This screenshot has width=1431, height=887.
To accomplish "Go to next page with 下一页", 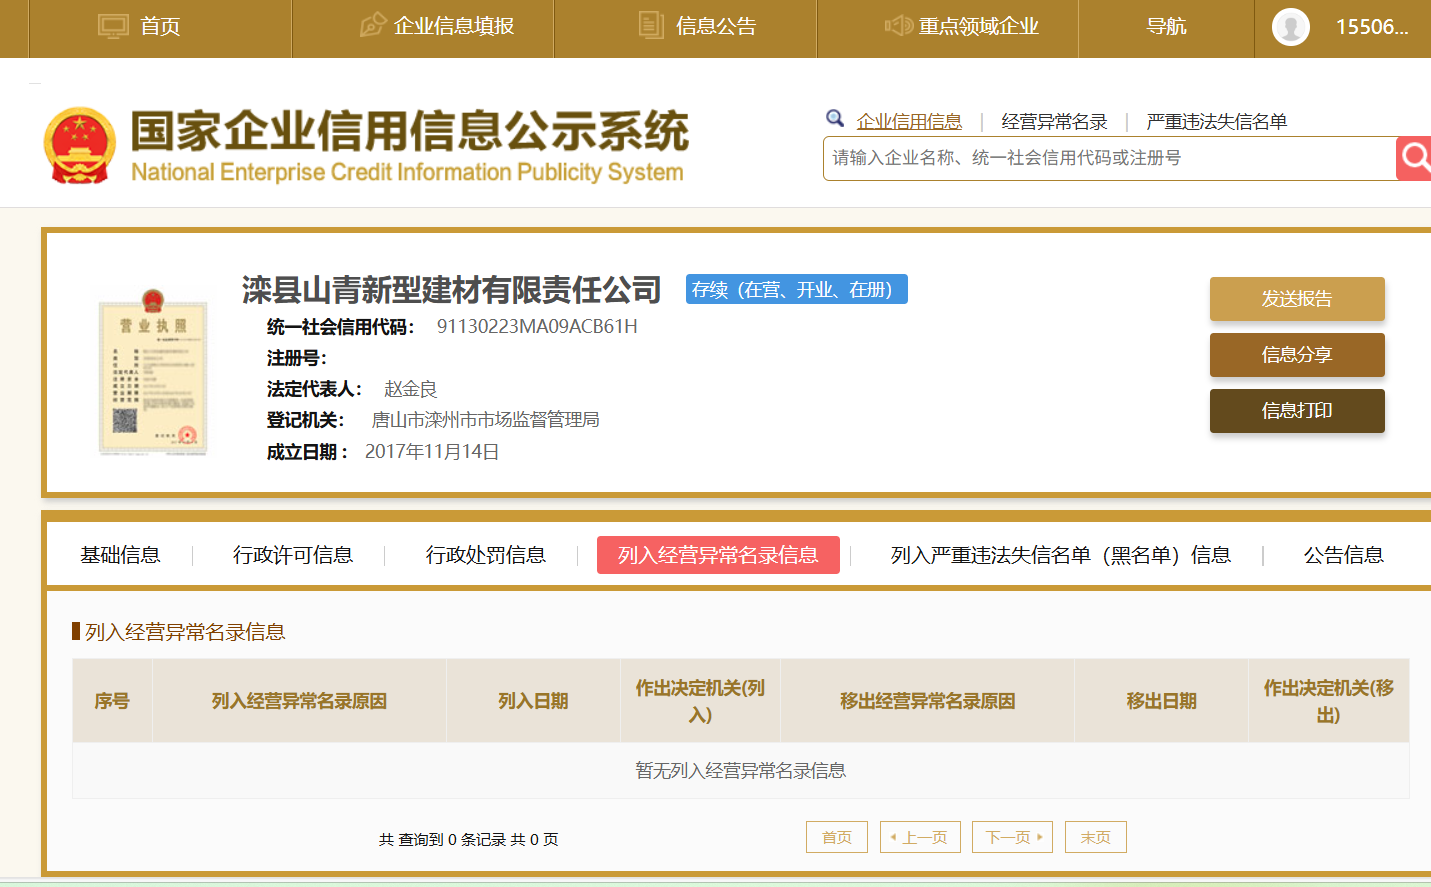I will [x=1012, y=837].
